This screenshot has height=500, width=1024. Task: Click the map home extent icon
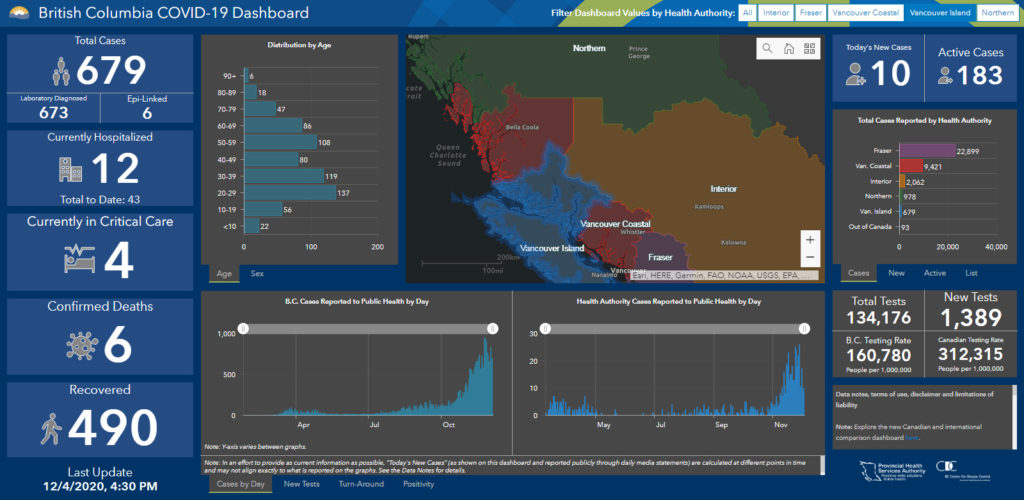[789, 48]
